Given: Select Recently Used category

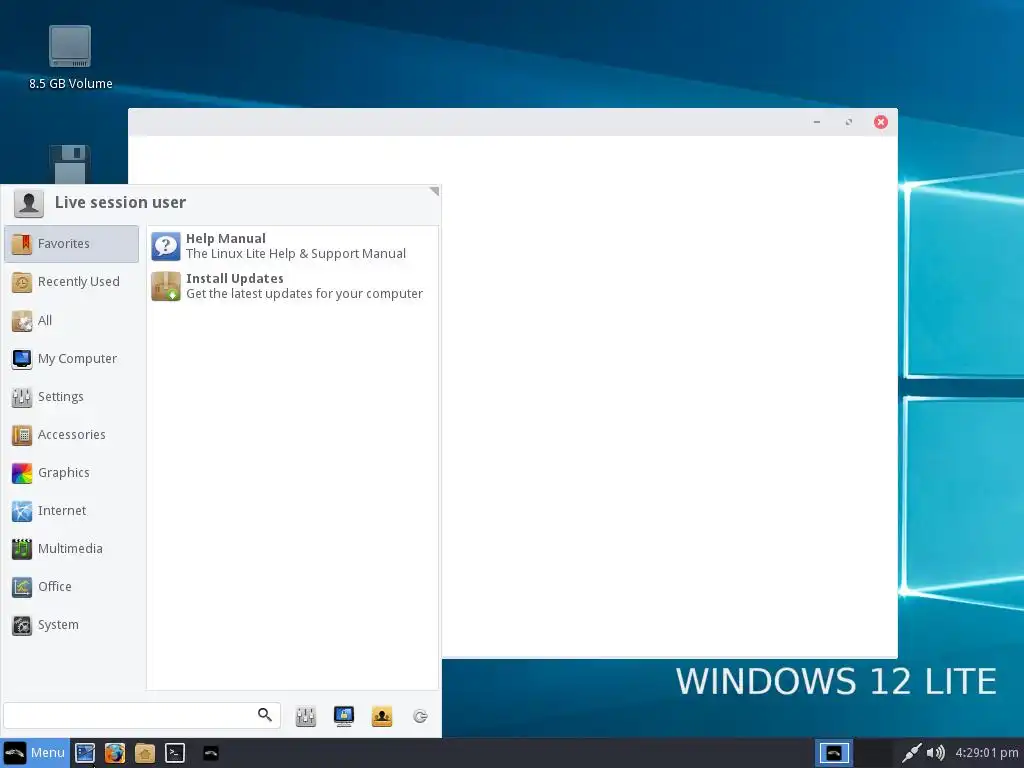Looking at the screenshot, I should 71,282.
